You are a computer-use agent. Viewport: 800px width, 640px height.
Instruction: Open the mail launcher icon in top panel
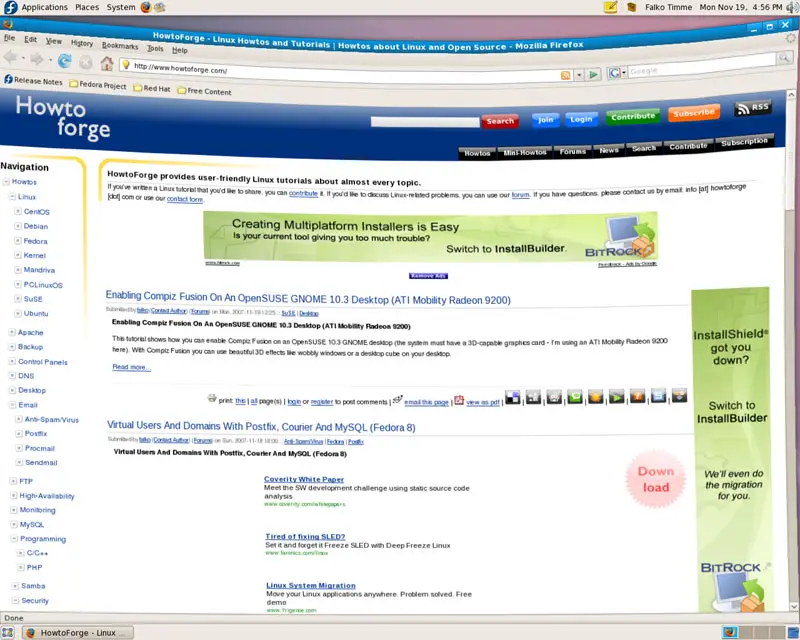tap(160, 7)
